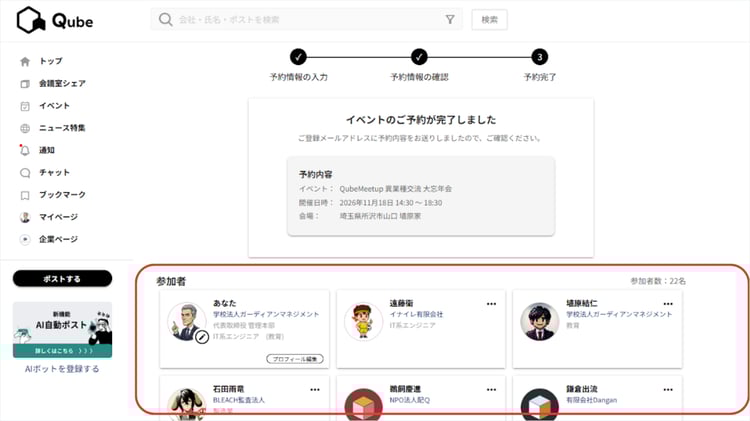
Task: Open マイページ in sidebar
Action: 58,217
